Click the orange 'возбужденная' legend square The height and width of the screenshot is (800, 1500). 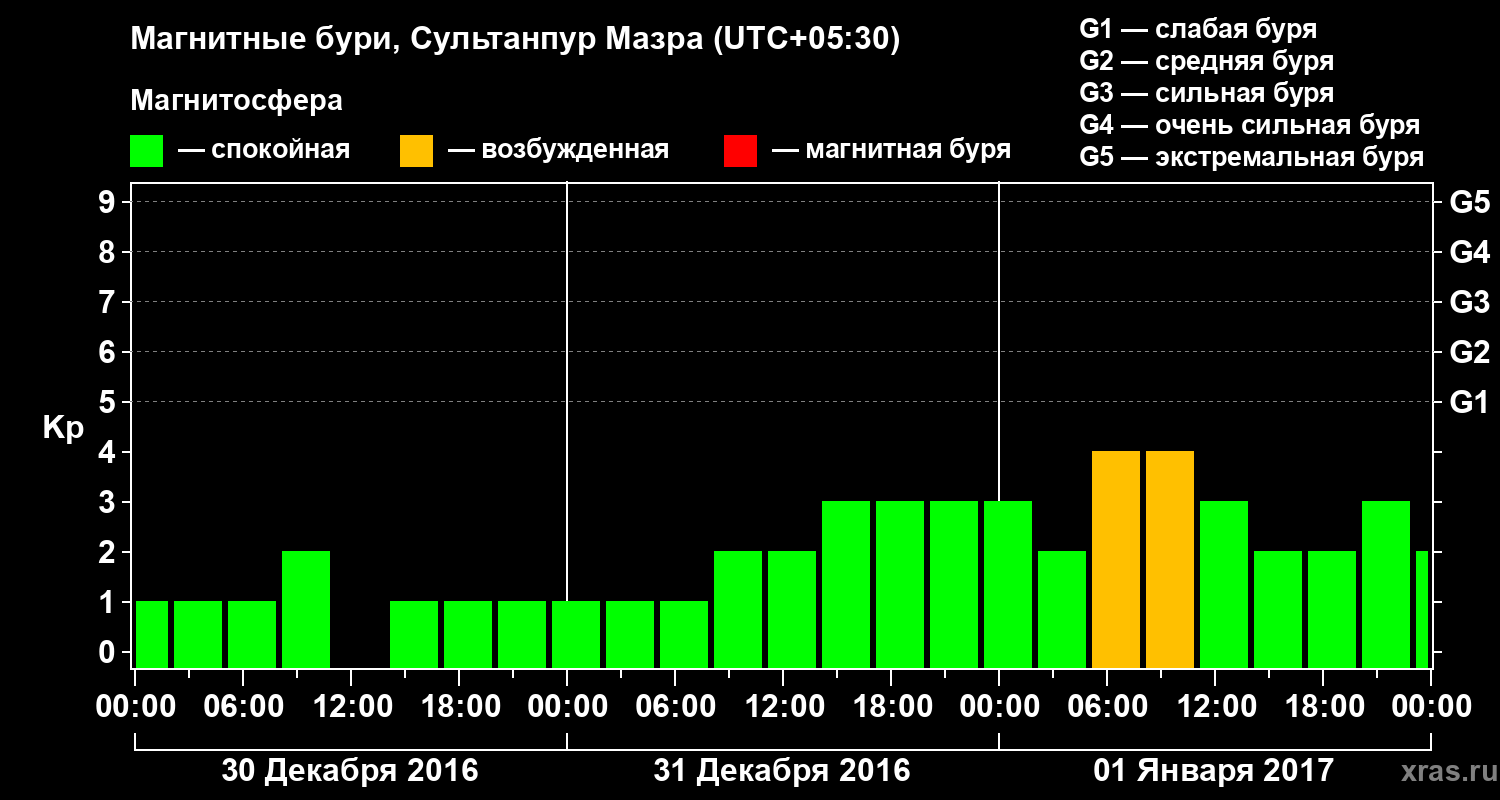pos(416,150)
